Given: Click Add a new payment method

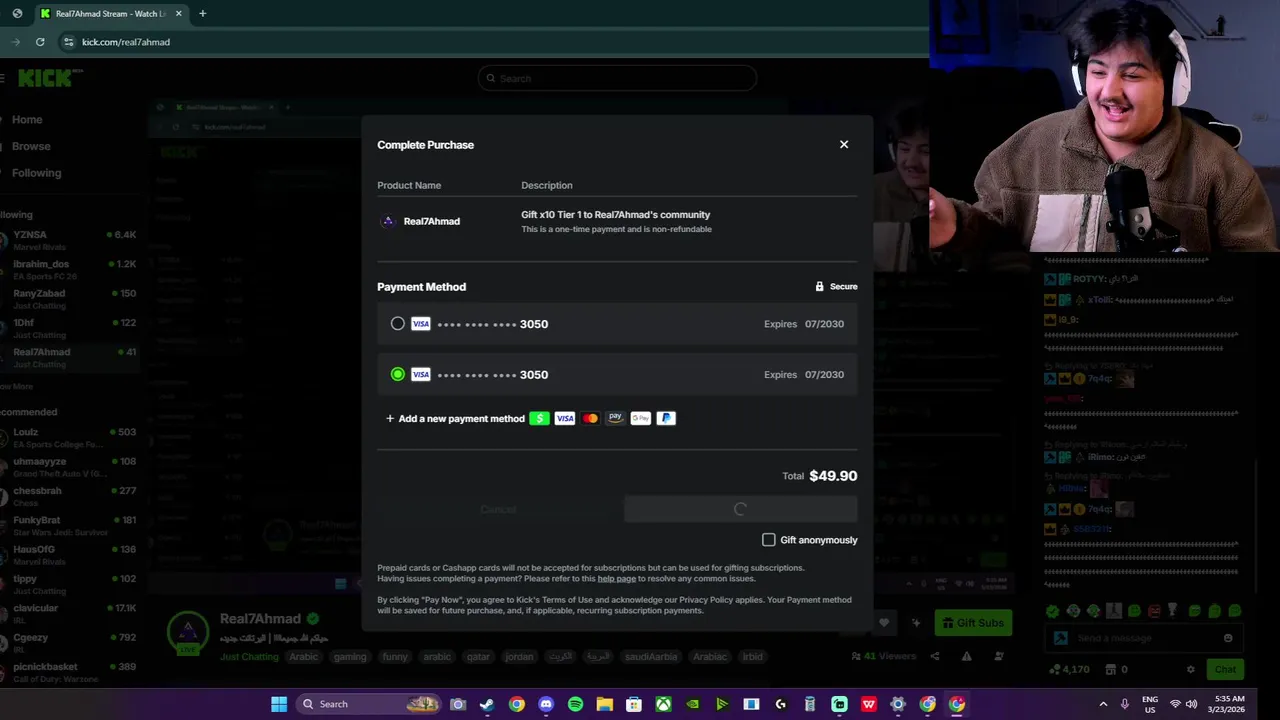Looking at the screenshot, I should [455, 419].
